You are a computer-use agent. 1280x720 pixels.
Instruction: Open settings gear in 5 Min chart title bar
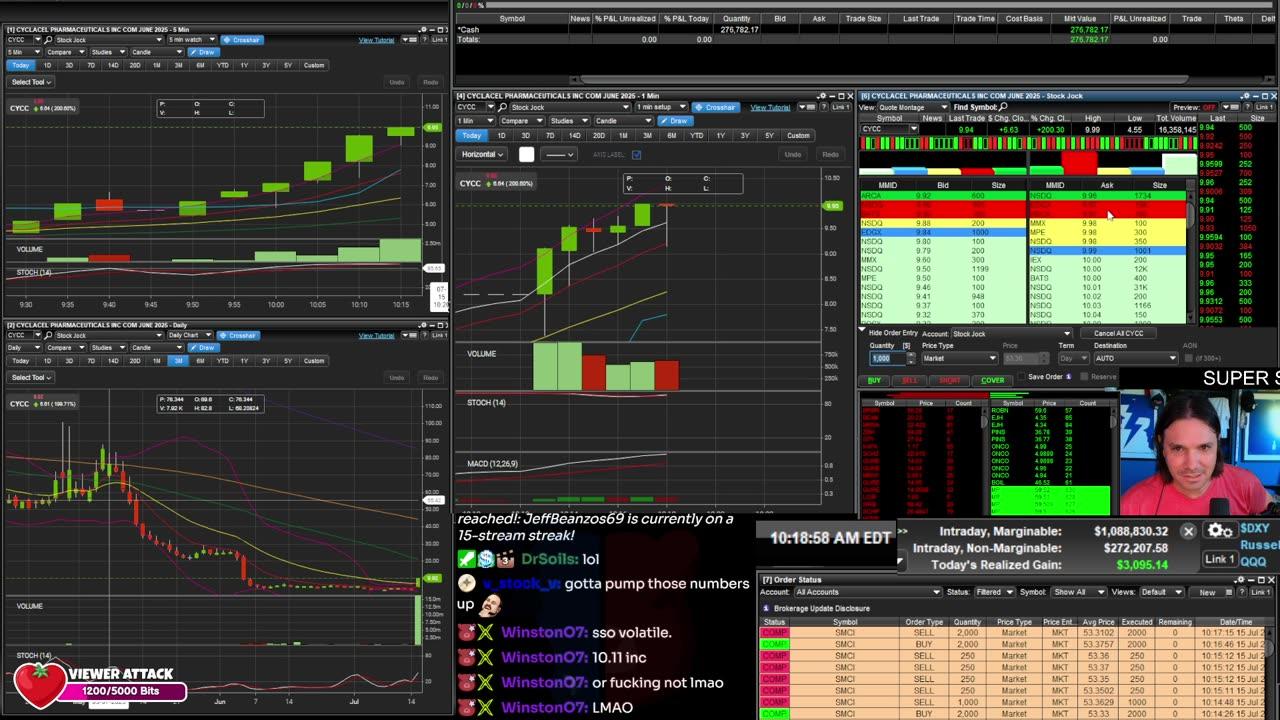point(423,29)
